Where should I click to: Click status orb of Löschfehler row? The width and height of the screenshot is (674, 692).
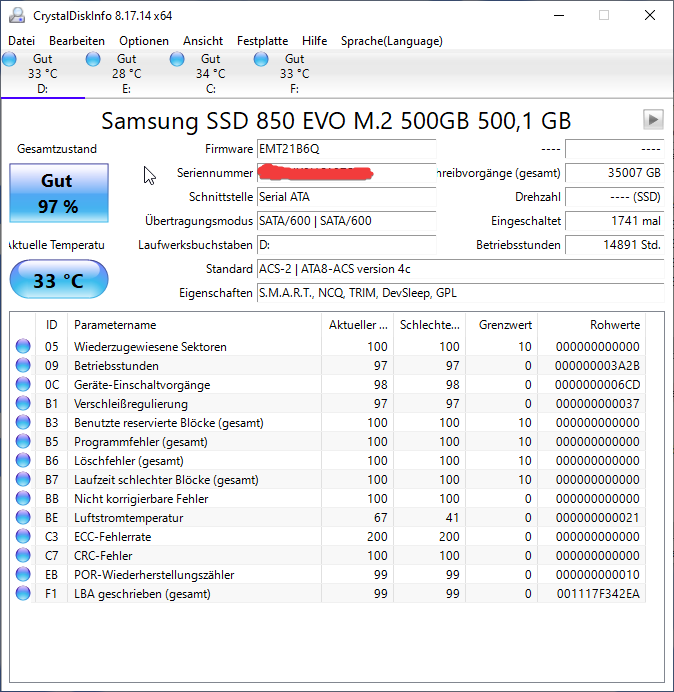pyautogui.click(x=23, y=460)
